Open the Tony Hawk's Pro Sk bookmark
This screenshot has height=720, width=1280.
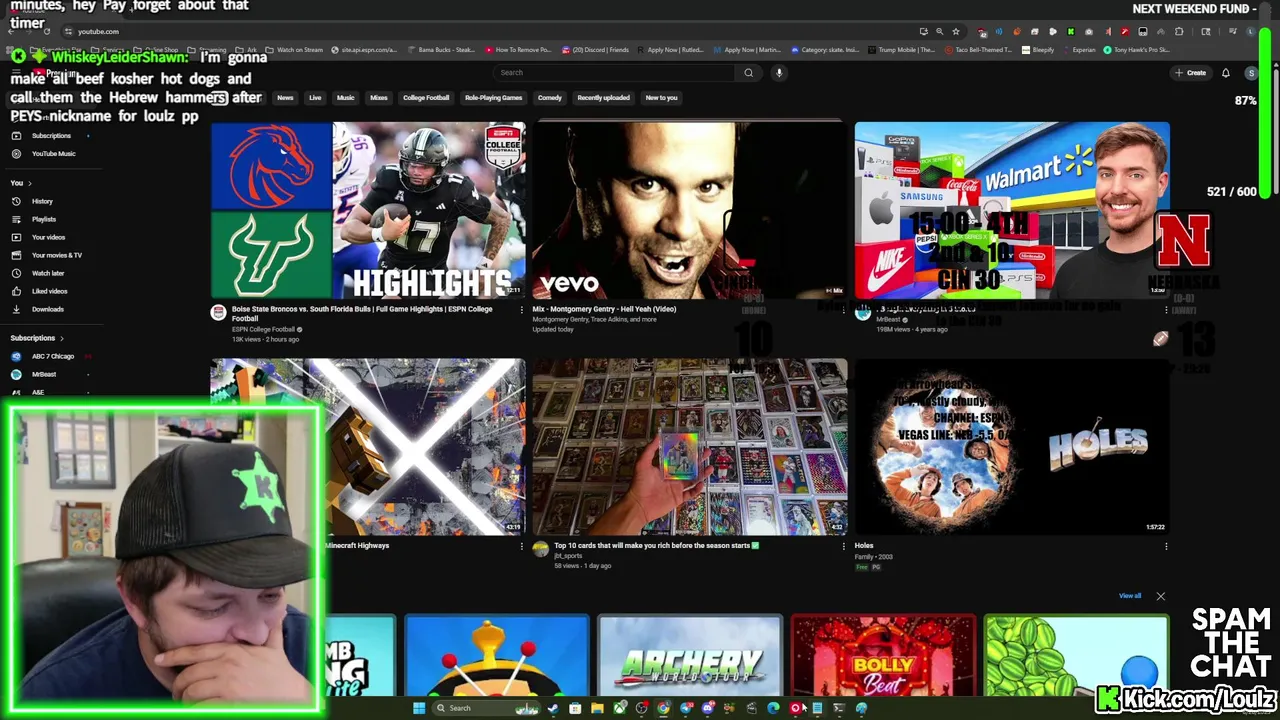(x=1136, y=49)
